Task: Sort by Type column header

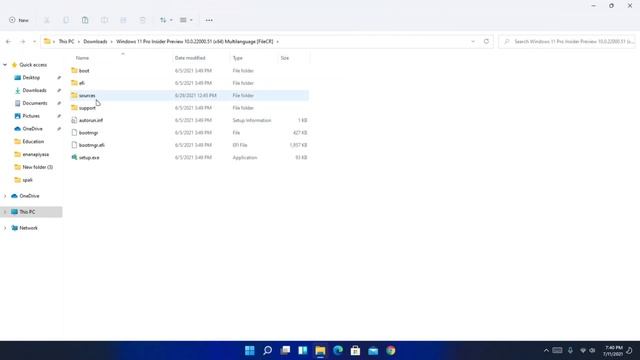Action: pyautogui.click(x=238, y=58)
